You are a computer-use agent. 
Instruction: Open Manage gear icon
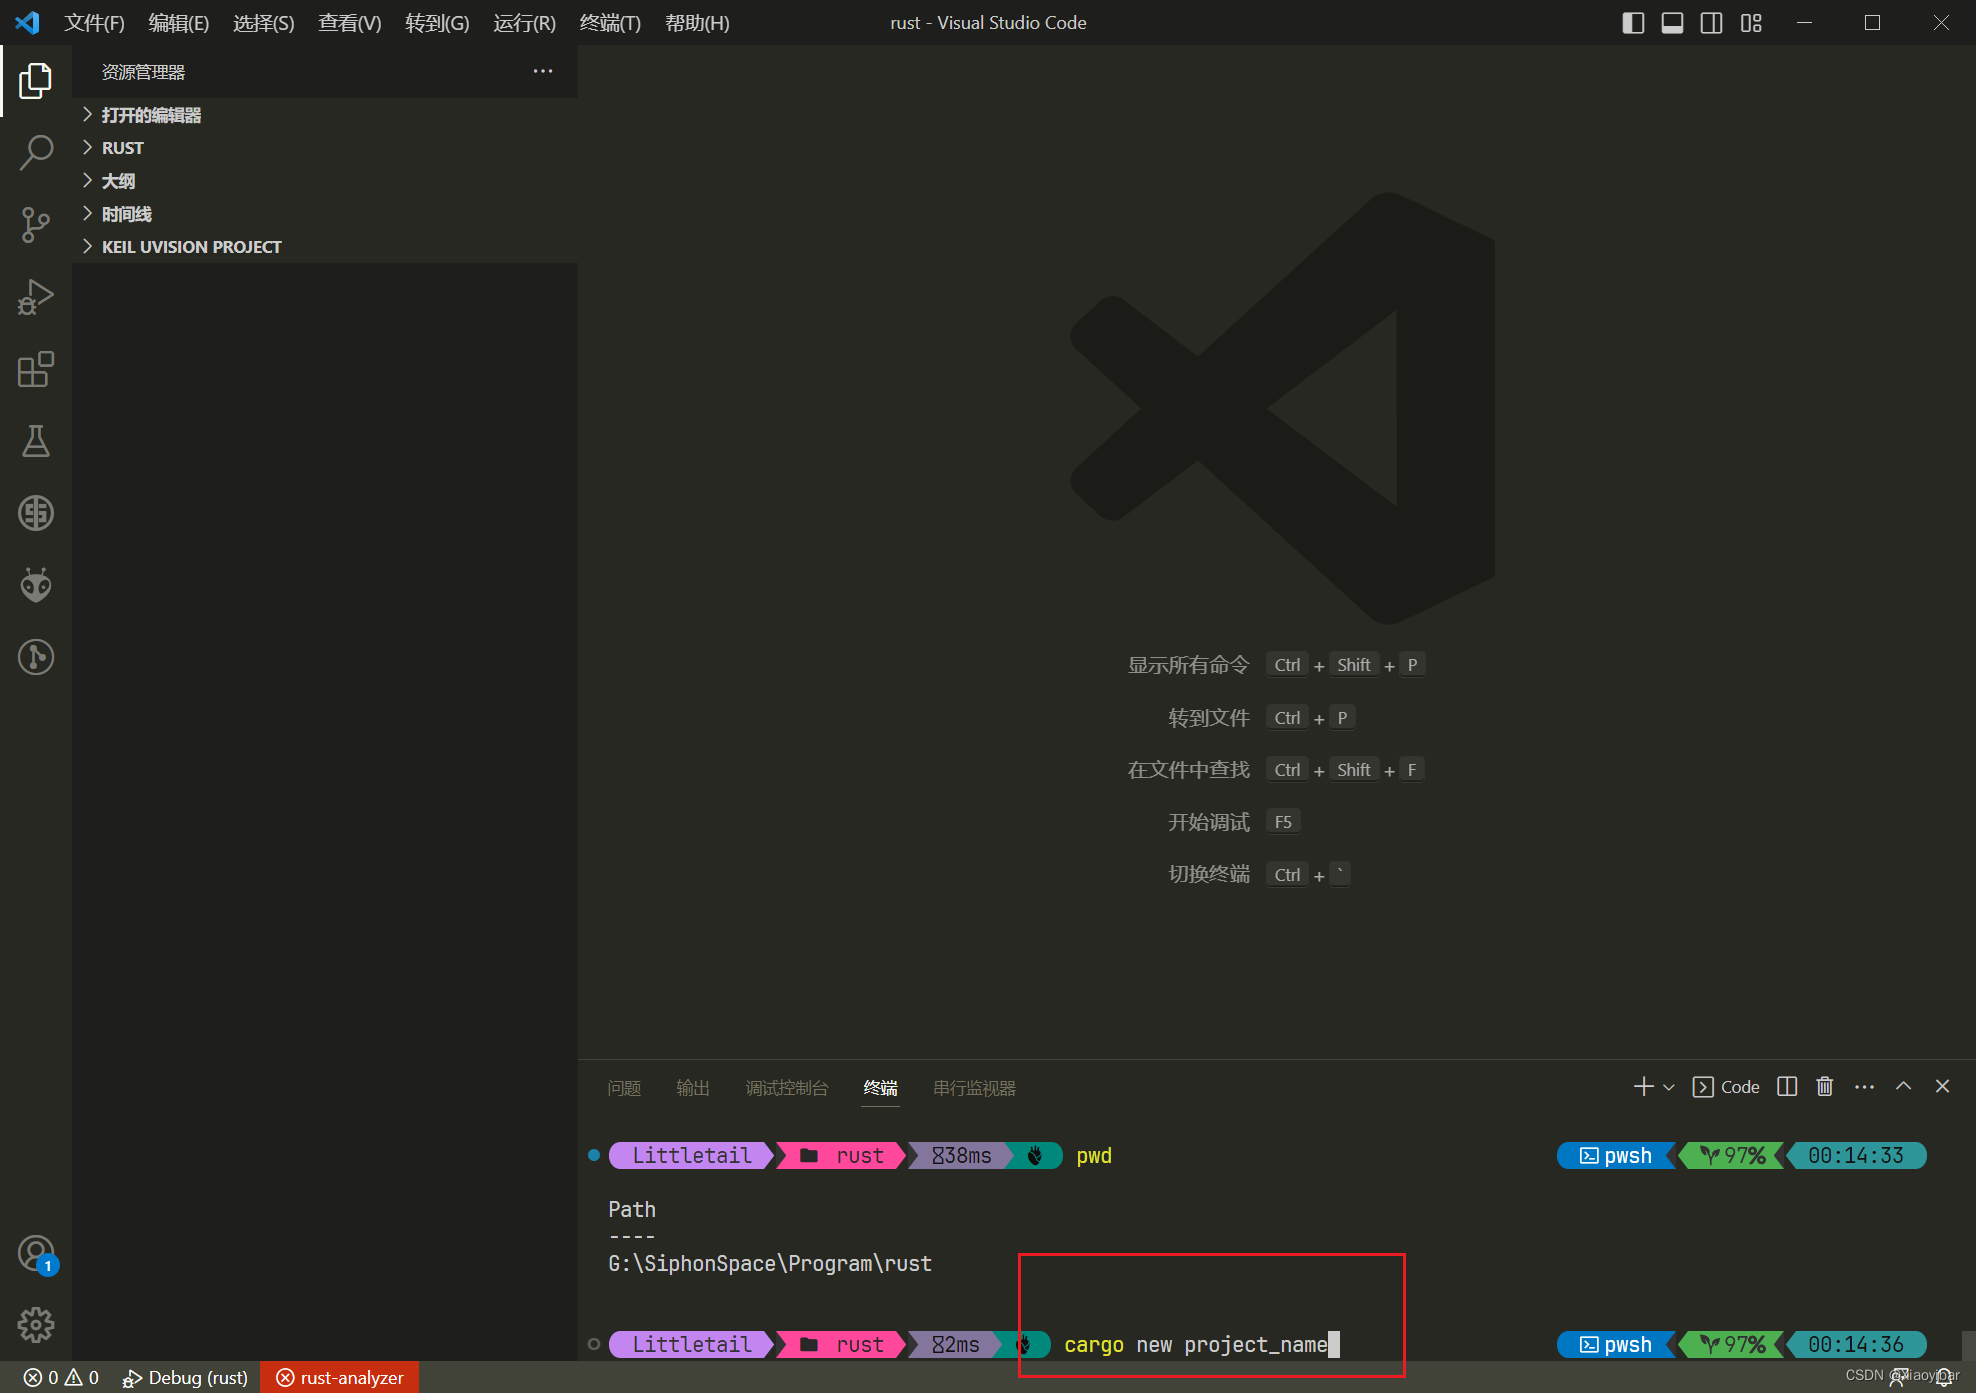[36, 1325]
